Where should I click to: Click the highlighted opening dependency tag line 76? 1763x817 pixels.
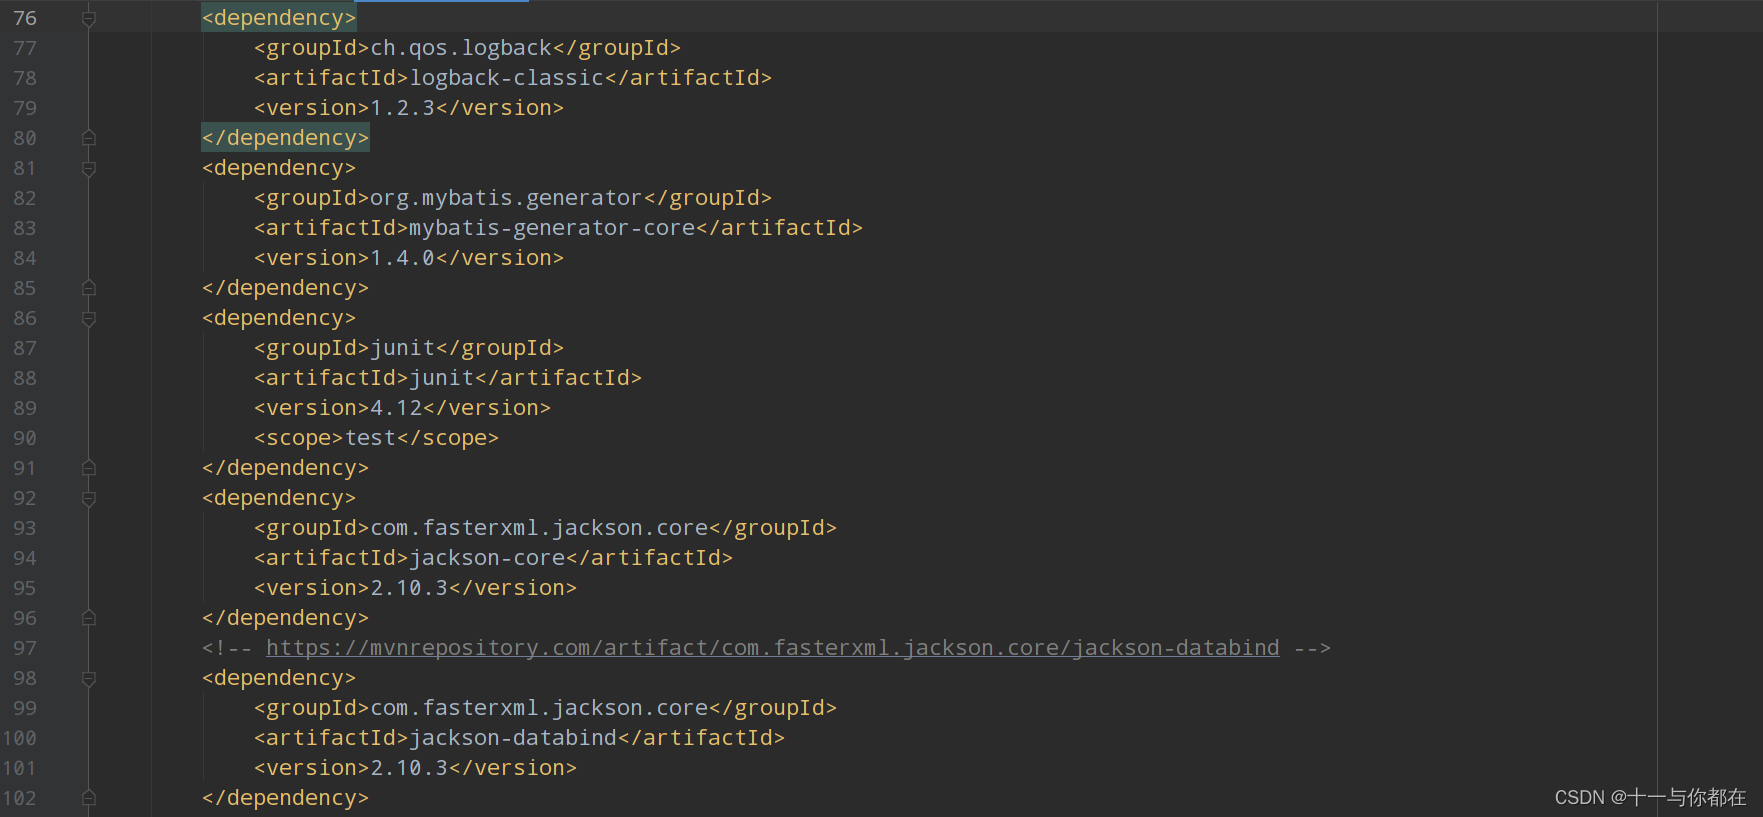click(x=279, y=18)
